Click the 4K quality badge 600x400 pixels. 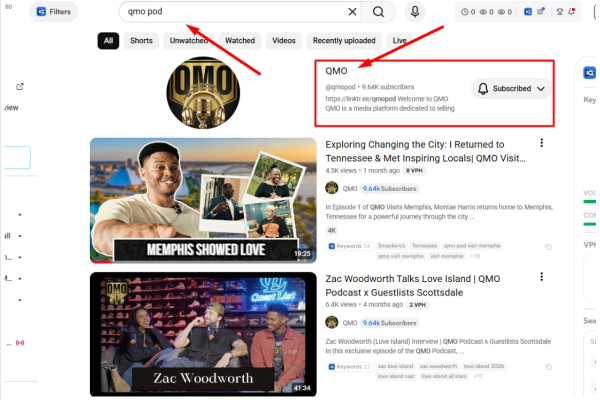[x=331, y=230]
